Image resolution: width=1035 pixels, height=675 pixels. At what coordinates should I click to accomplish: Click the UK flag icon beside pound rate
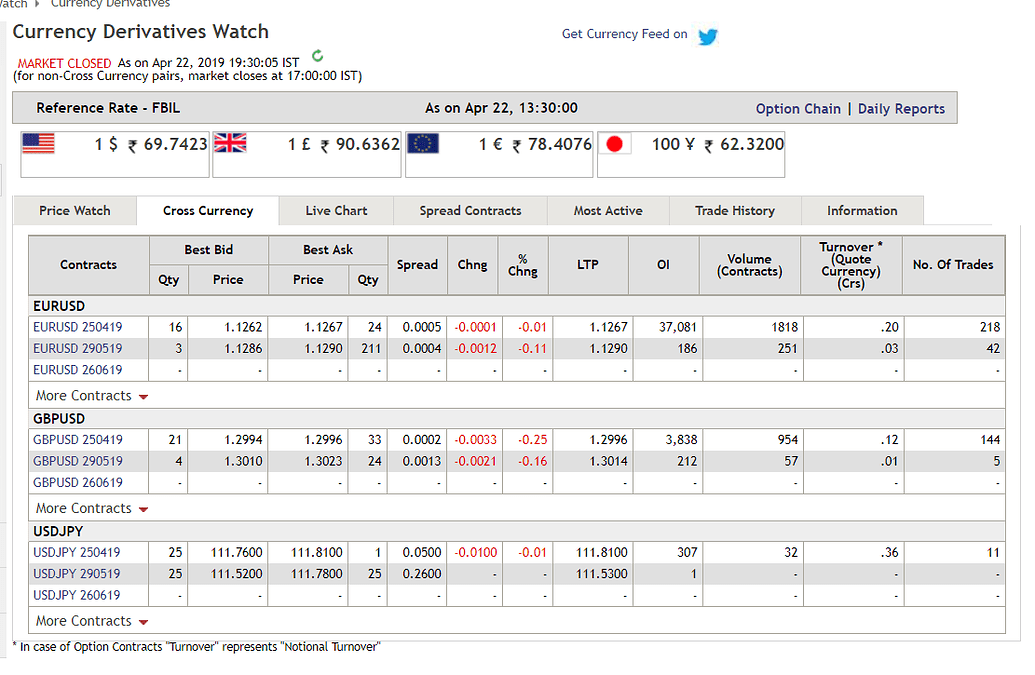[229, 142]
